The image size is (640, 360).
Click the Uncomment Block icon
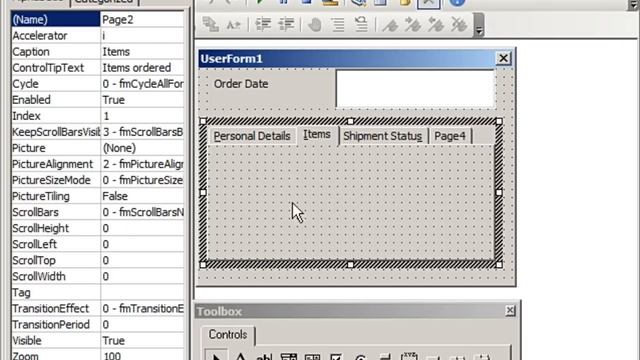coord(361,24)
